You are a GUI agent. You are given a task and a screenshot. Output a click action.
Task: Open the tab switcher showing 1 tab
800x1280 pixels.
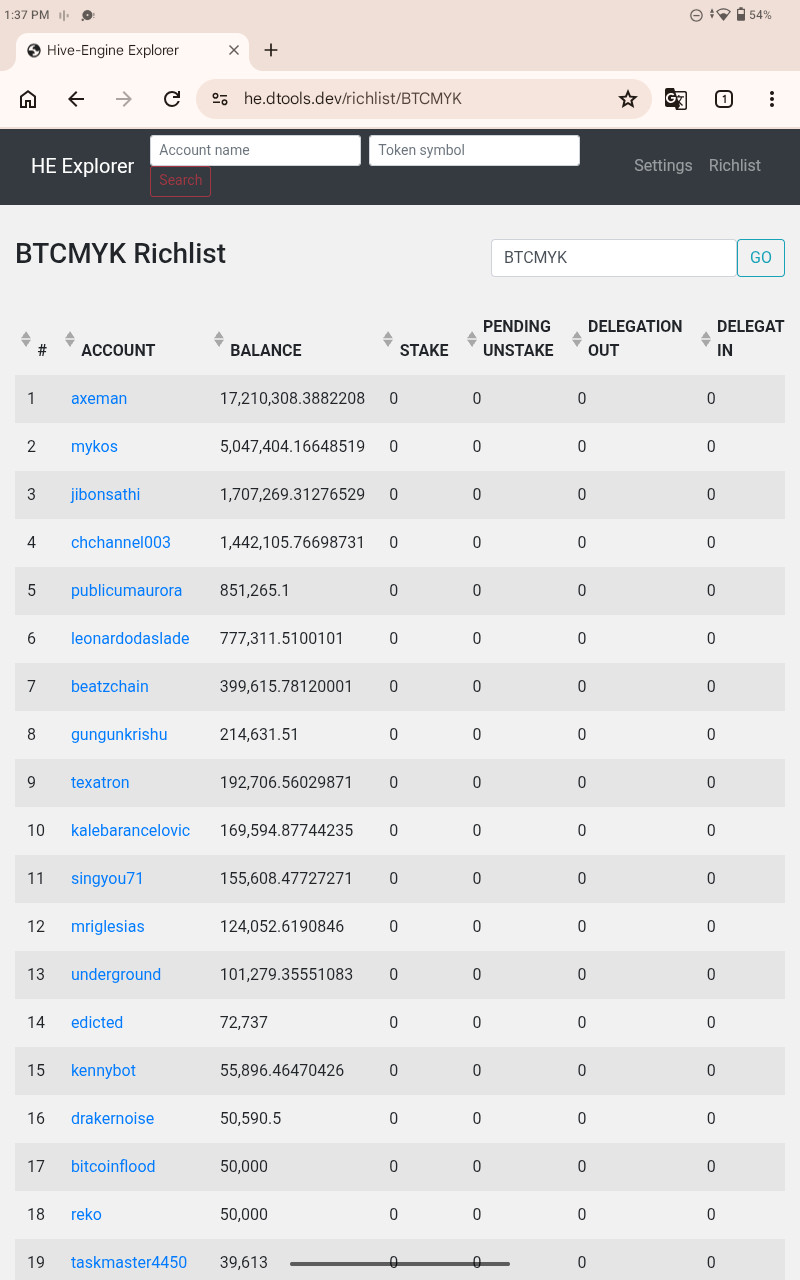724,99
